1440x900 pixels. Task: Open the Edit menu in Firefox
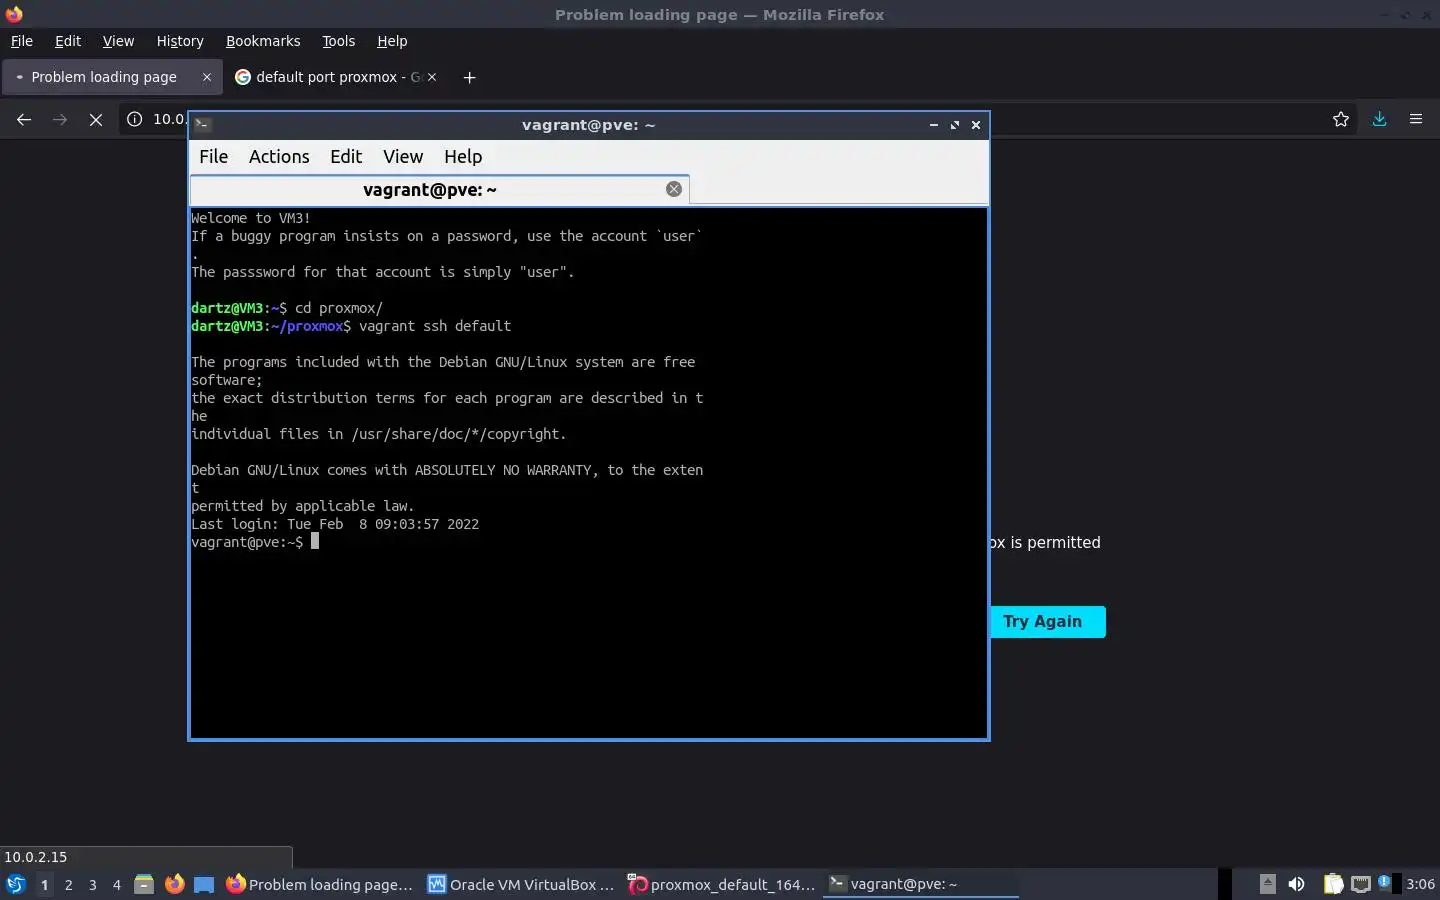point(68,41)
